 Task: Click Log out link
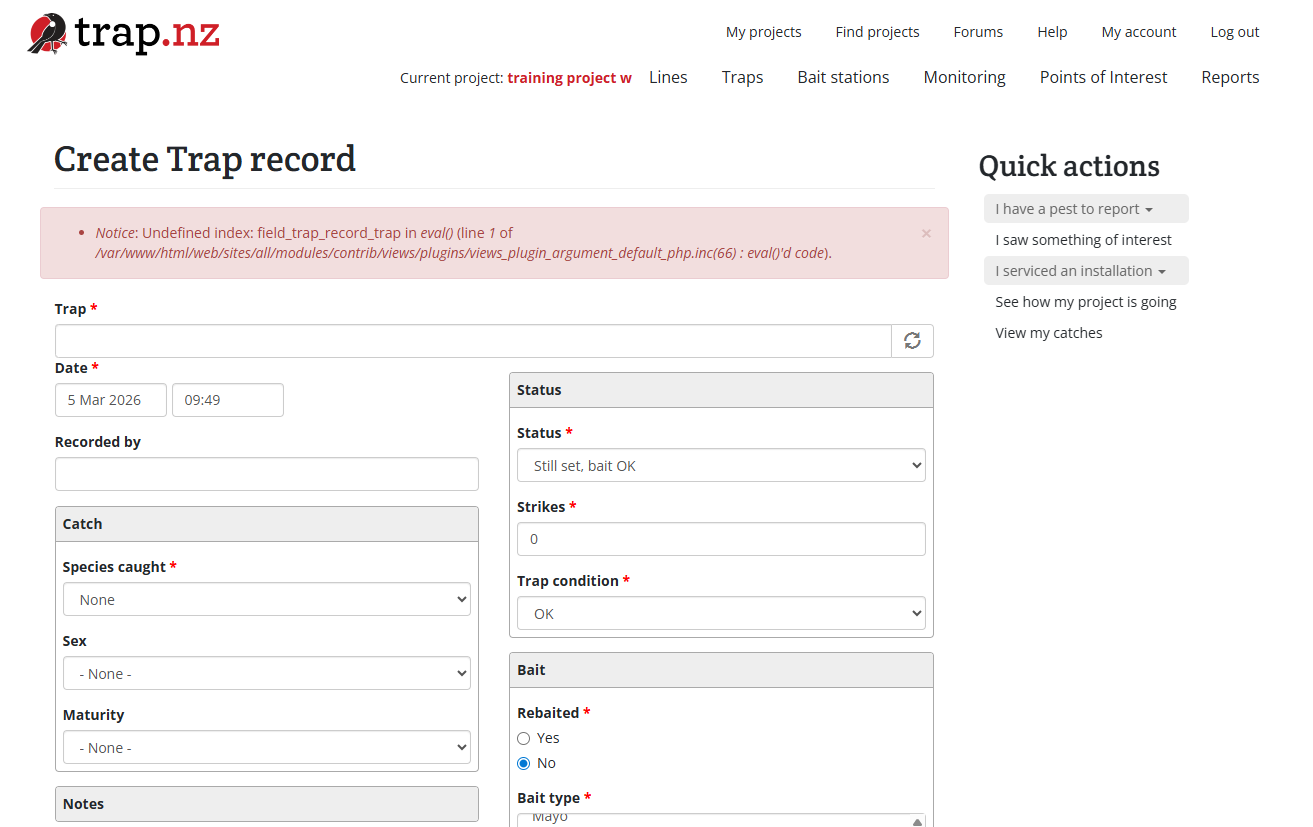[x=1234, y=32]
